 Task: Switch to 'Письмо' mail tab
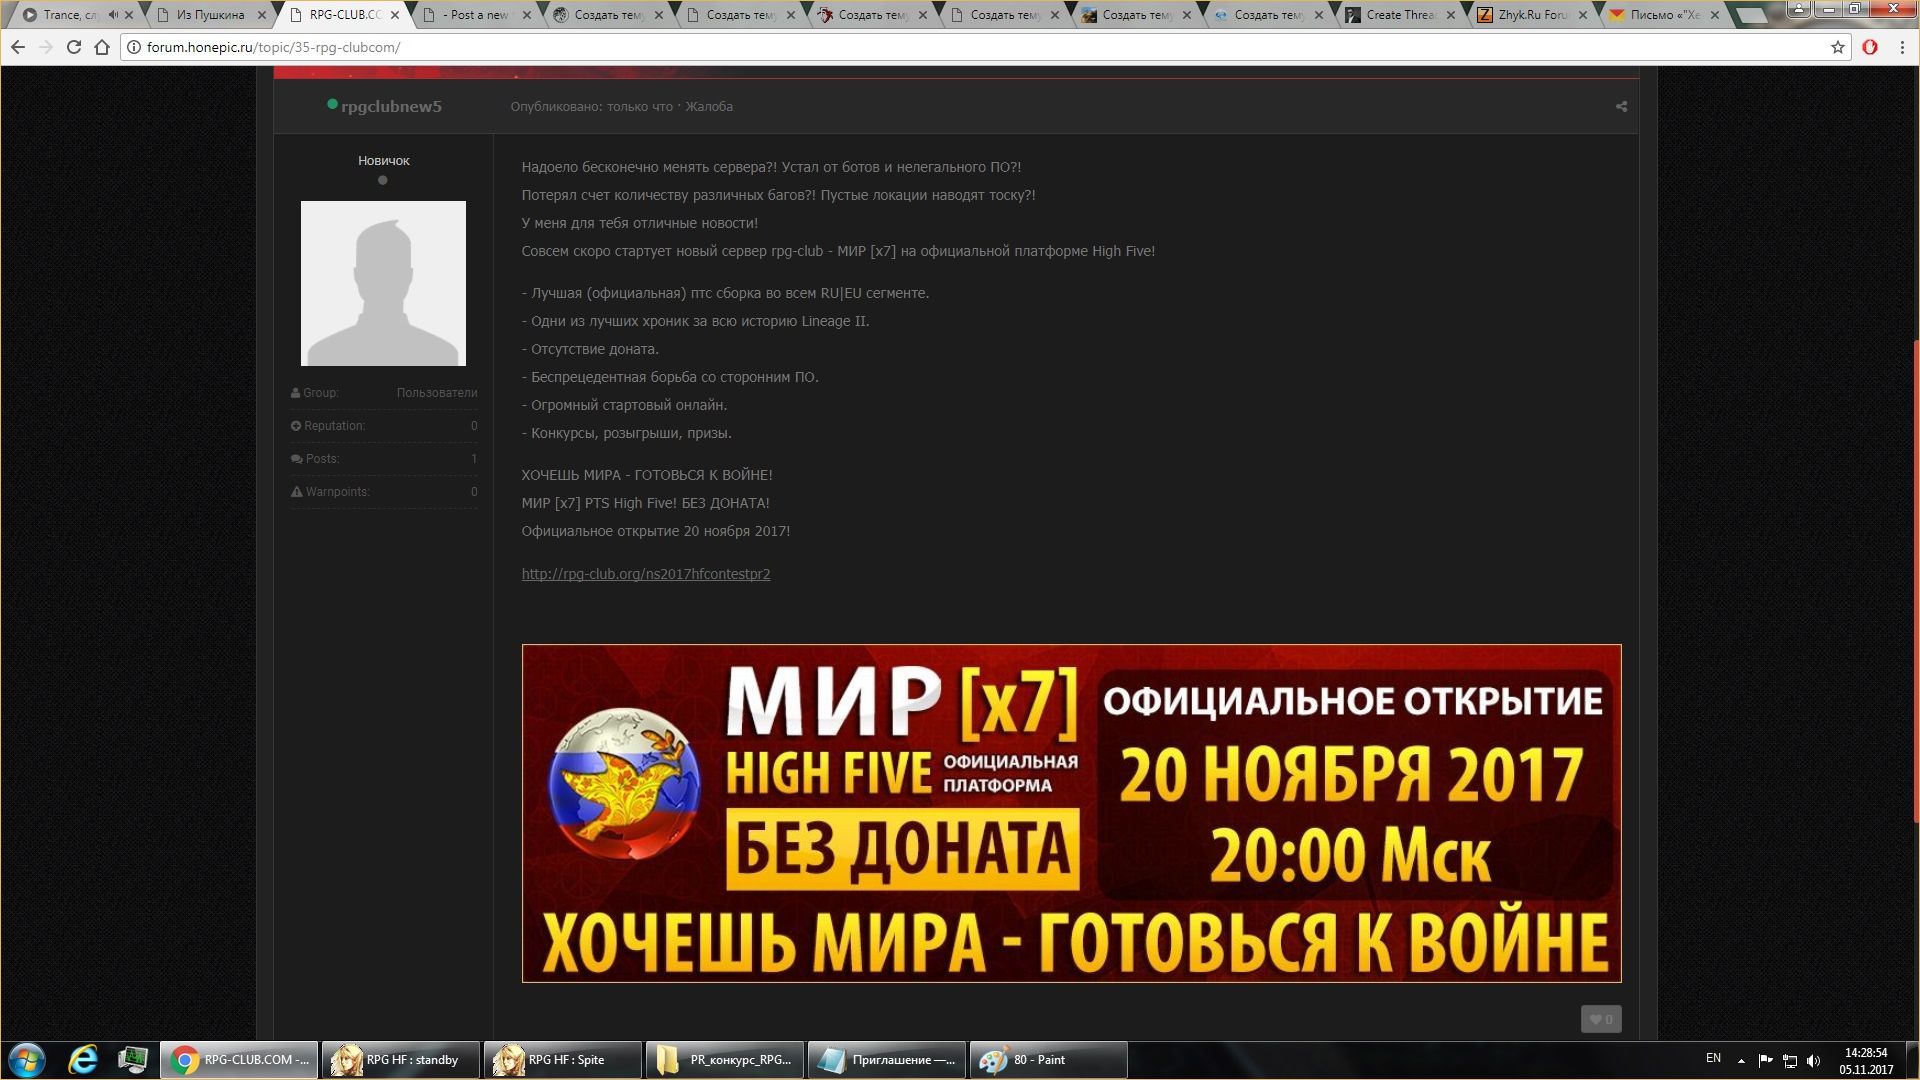pyautogui.click(x=1664, y=15)
